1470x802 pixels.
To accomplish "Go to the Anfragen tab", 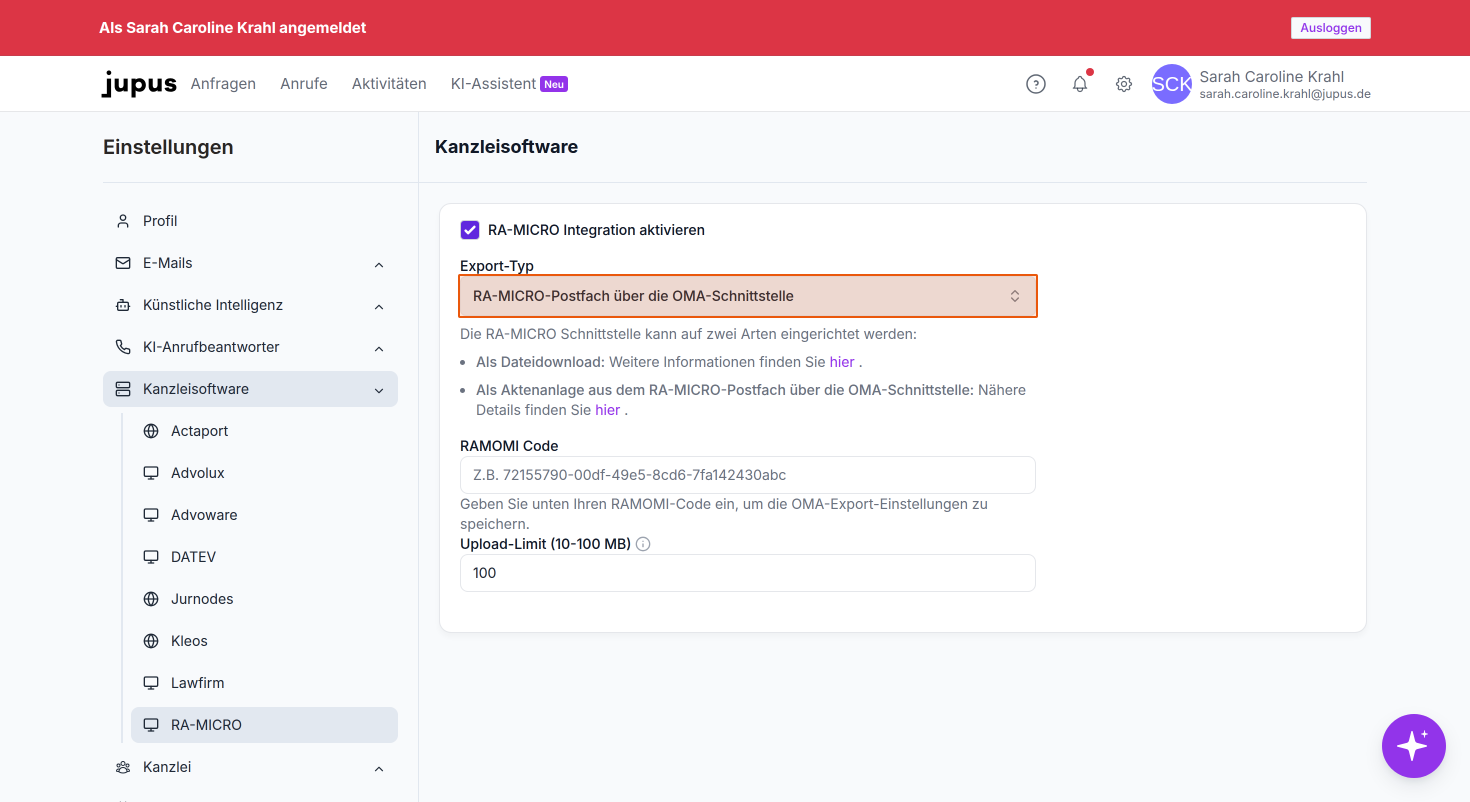I will [223, 84].
